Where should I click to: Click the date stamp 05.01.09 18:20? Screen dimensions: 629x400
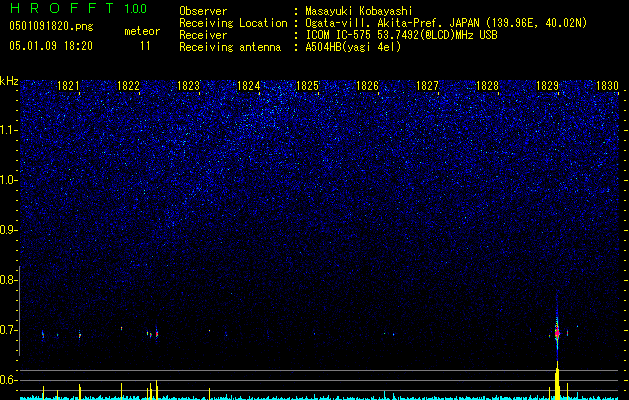[51, 46]
